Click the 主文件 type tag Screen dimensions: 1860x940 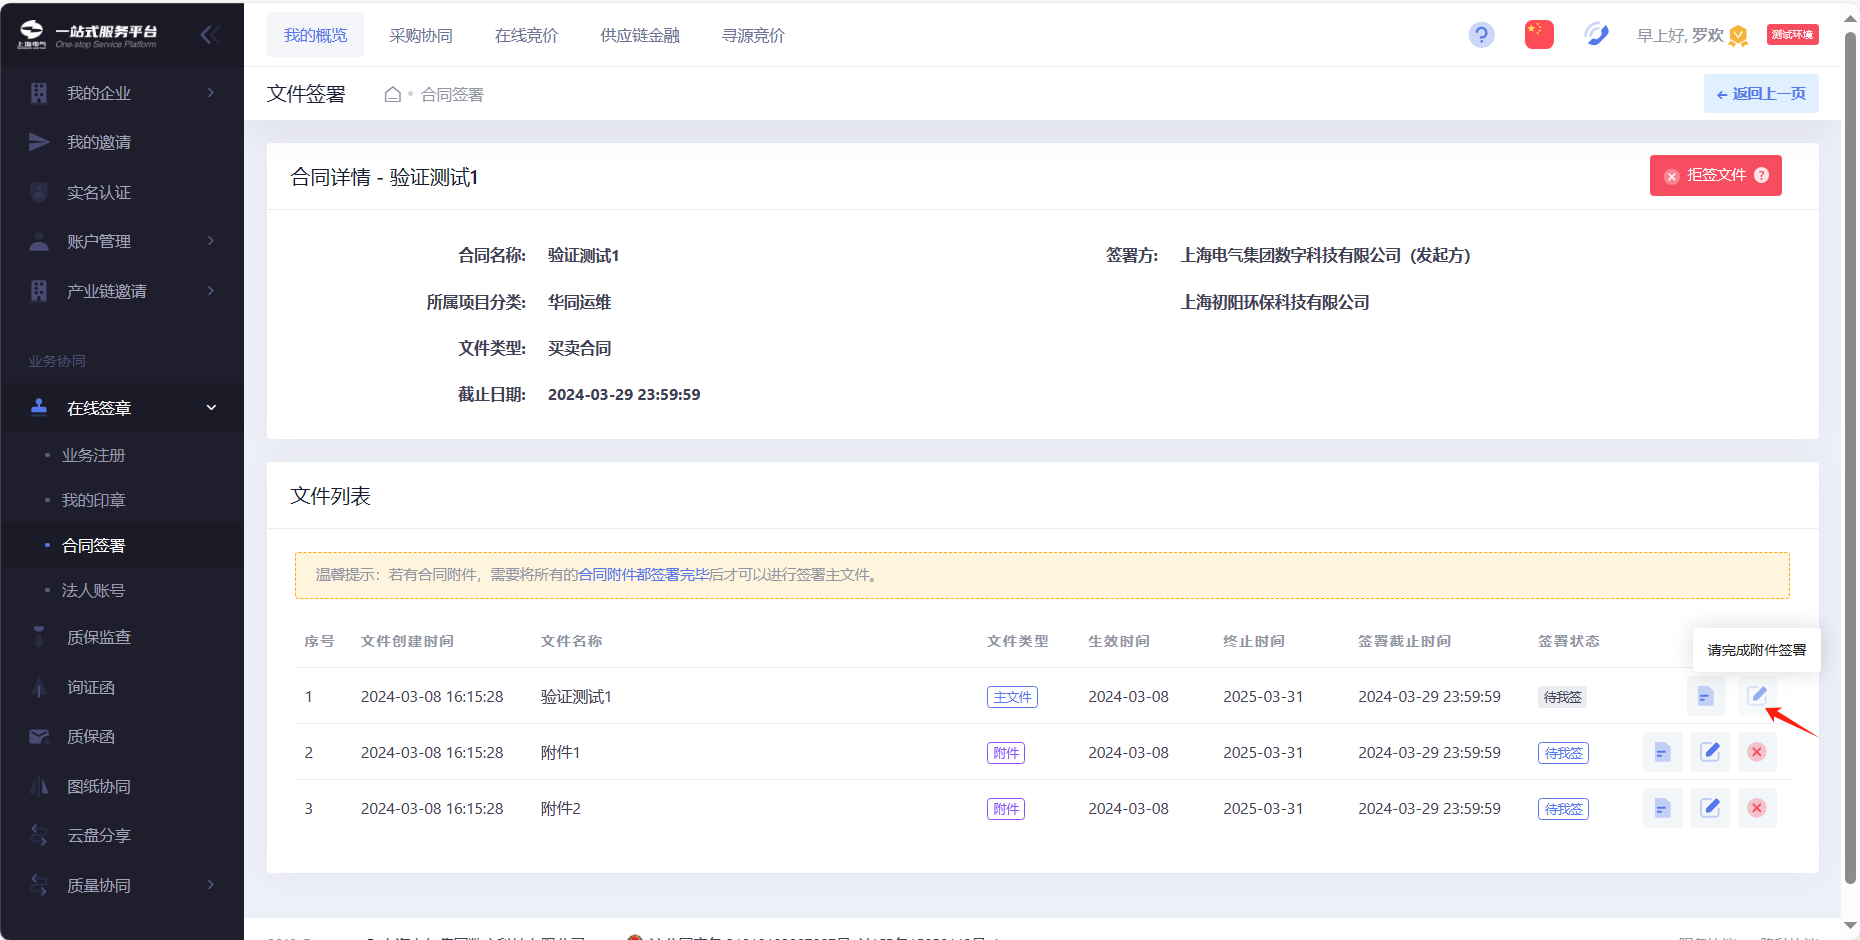coord(1012,697)
